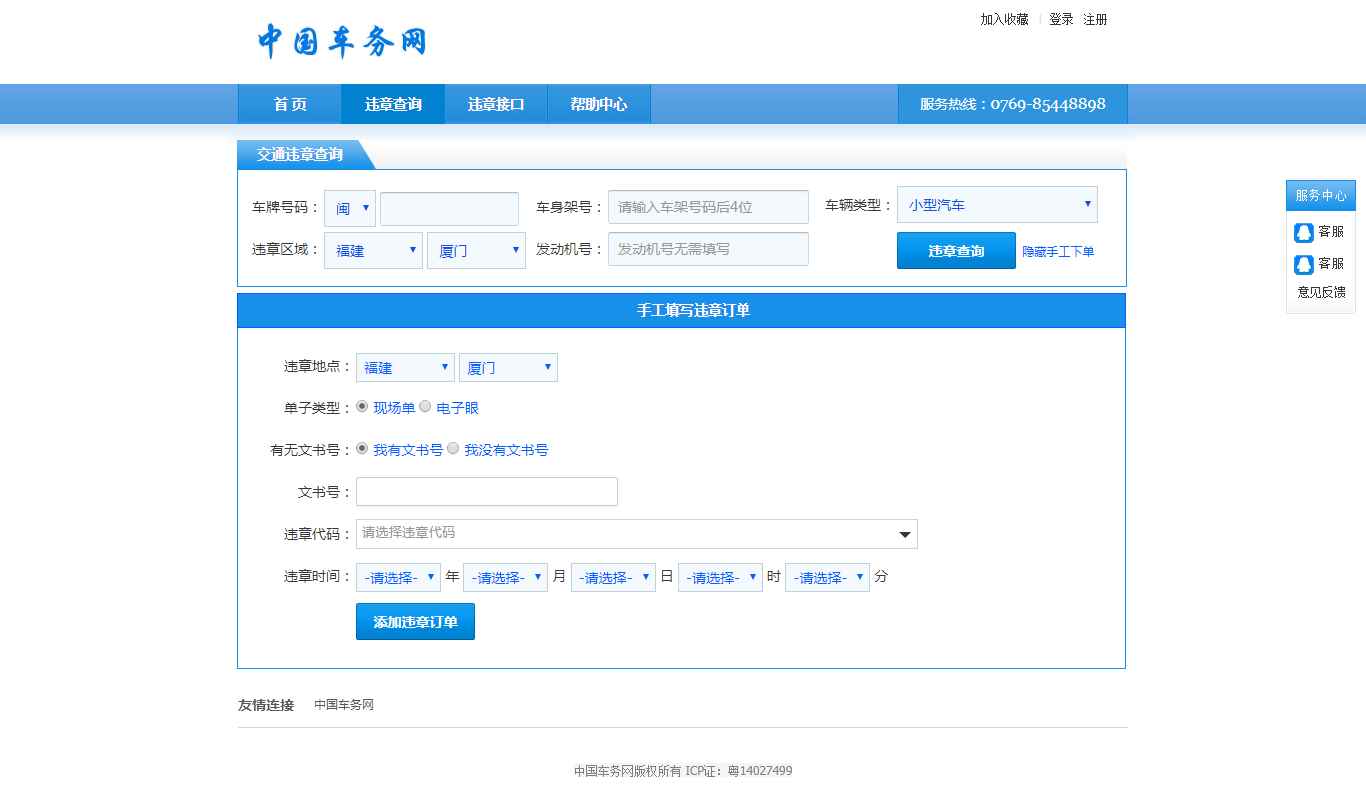The image size is (1366, 800).
Task: Click the 中国车务网 site logo
Action: pos(342,41)
